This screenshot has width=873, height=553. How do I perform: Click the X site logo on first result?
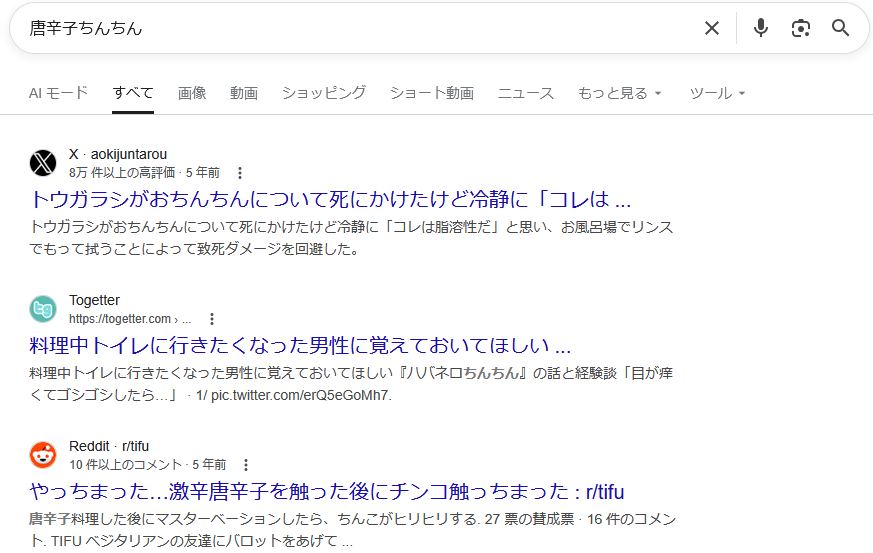(x=43, y=163)
